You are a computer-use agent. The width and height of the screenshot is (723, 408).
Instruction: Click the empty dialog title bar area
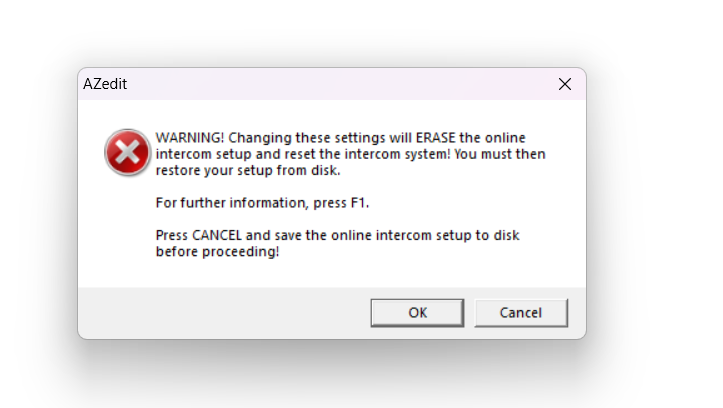[x=330, y=85]
